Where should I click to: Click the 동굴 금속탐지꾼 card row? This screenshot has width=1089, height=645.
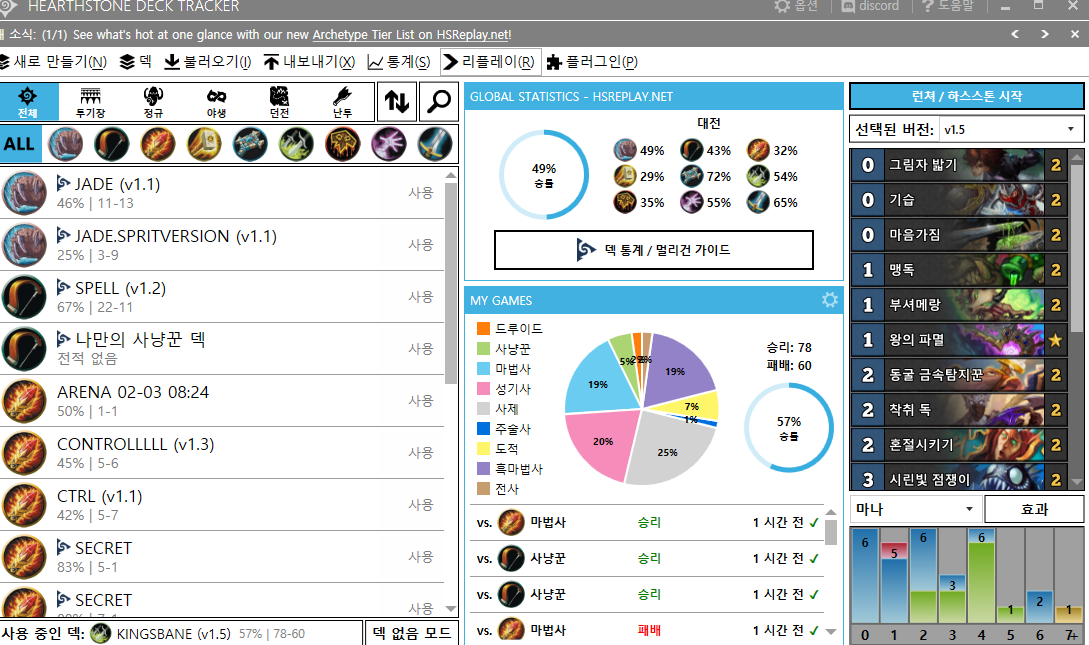[x=960, y=375]
